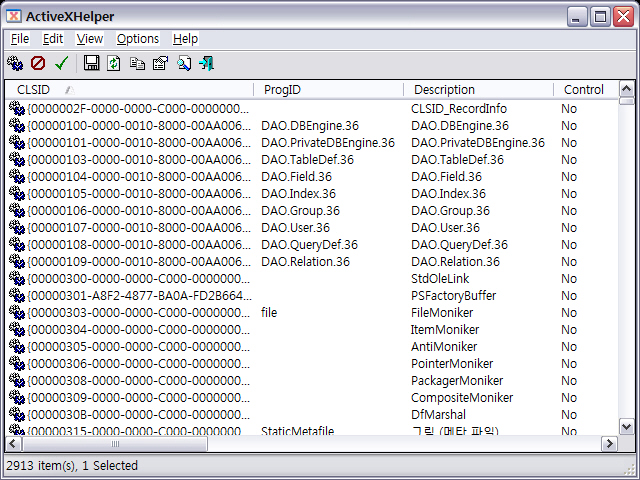Screen dimensions: 640x480
Task: Open Properties using the toolbar properties icon
Action: (x=160, y=63)
